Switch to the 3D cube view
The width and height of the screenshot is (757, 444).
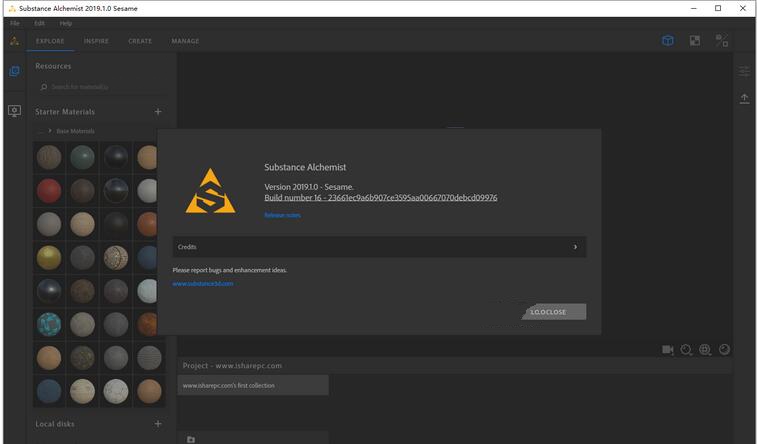pos(668,41)
